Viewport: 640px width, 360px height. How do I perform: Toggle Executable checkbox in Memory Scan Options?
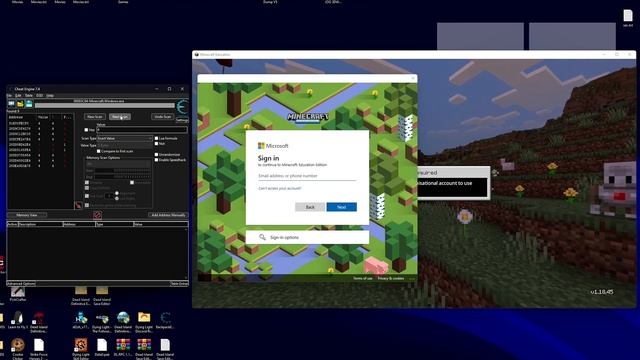132,182
